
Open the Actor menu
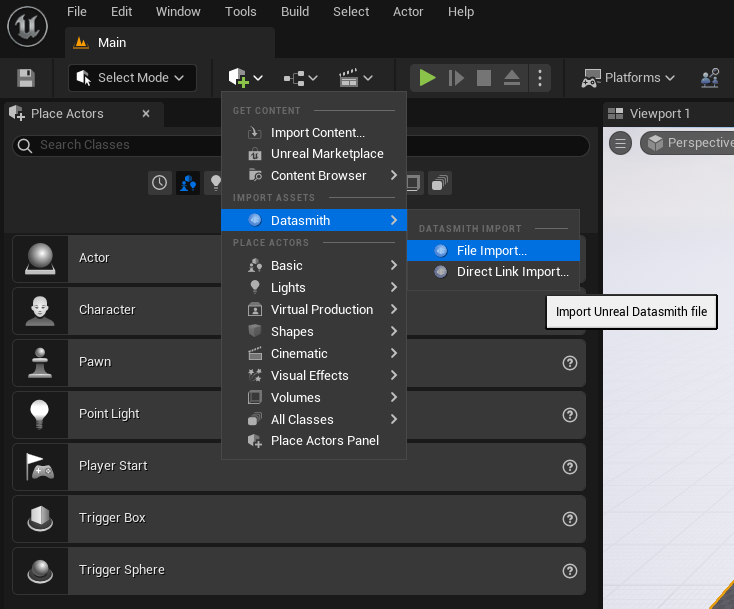click(408, 12)
